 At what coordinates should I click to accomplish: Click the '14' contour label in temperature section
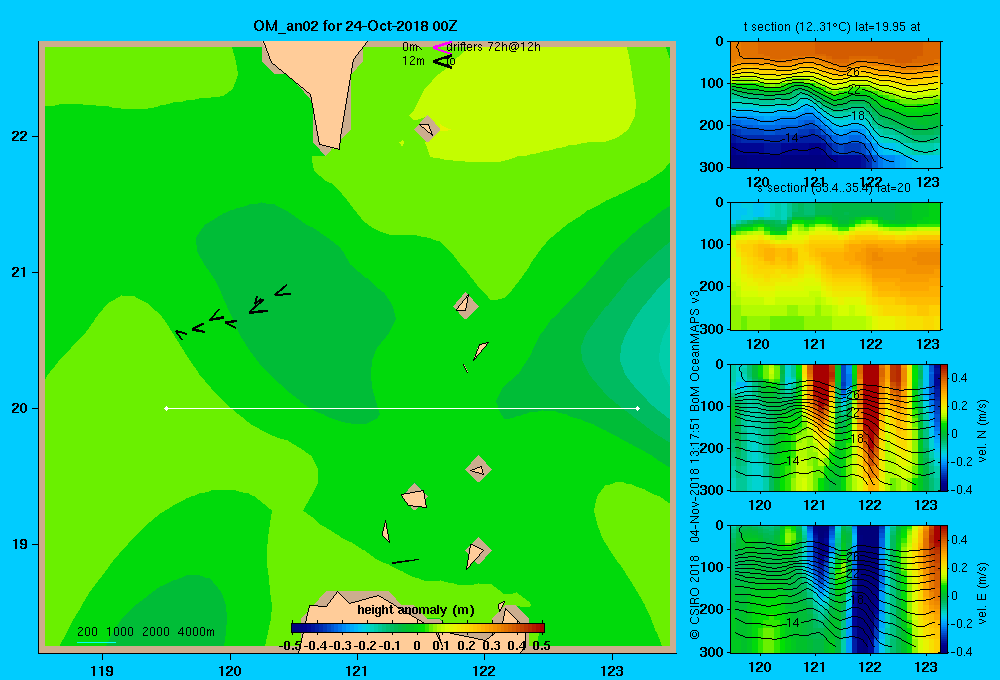click(x=791, y=138)
